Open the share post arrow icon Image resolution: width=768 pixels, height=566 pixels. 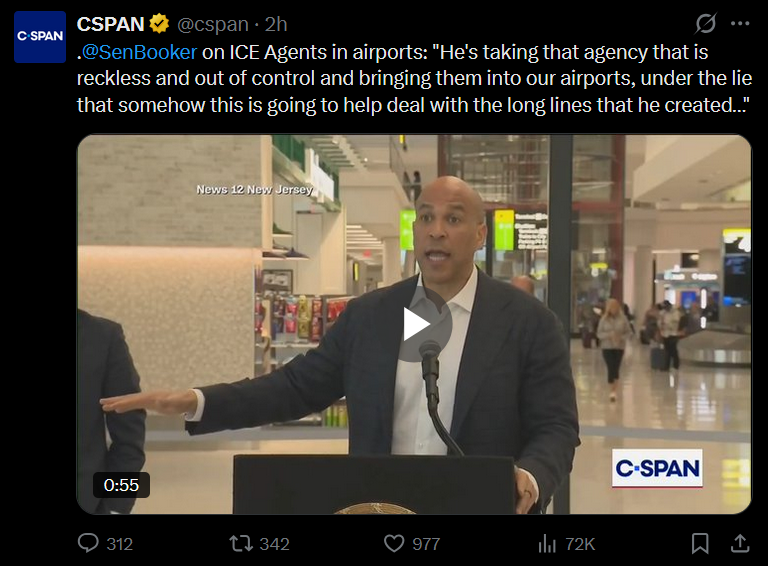pos(740,543)
